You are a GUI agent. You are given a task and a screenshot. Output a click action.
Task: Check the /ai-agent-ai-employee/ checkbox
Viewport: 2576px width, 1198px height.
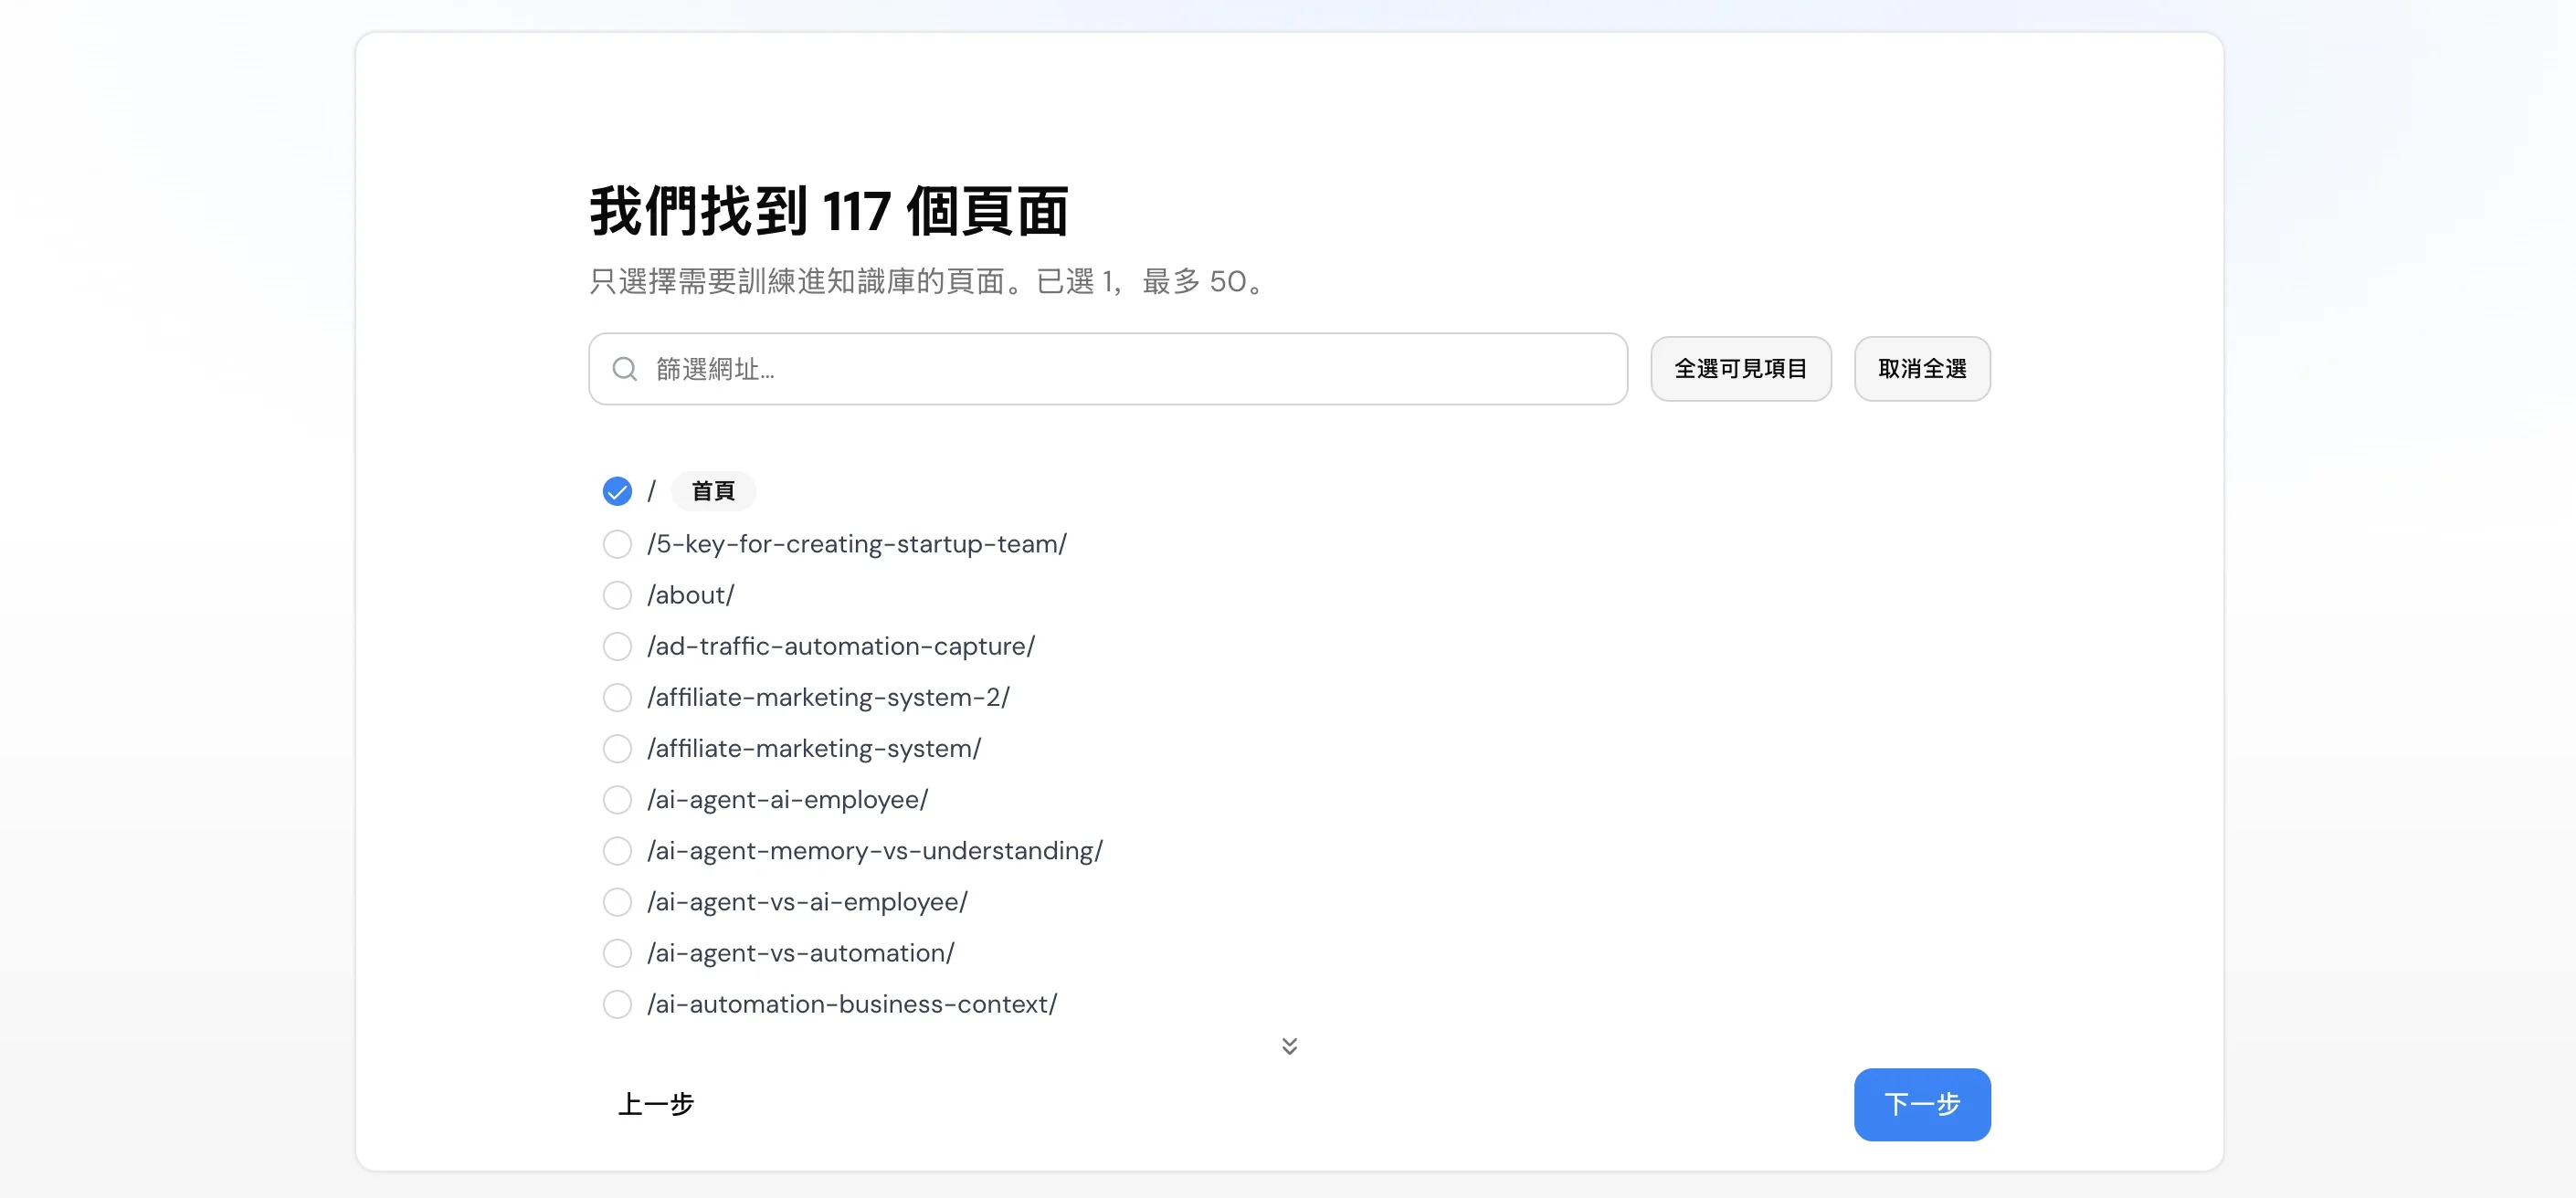tap(617, 799)
